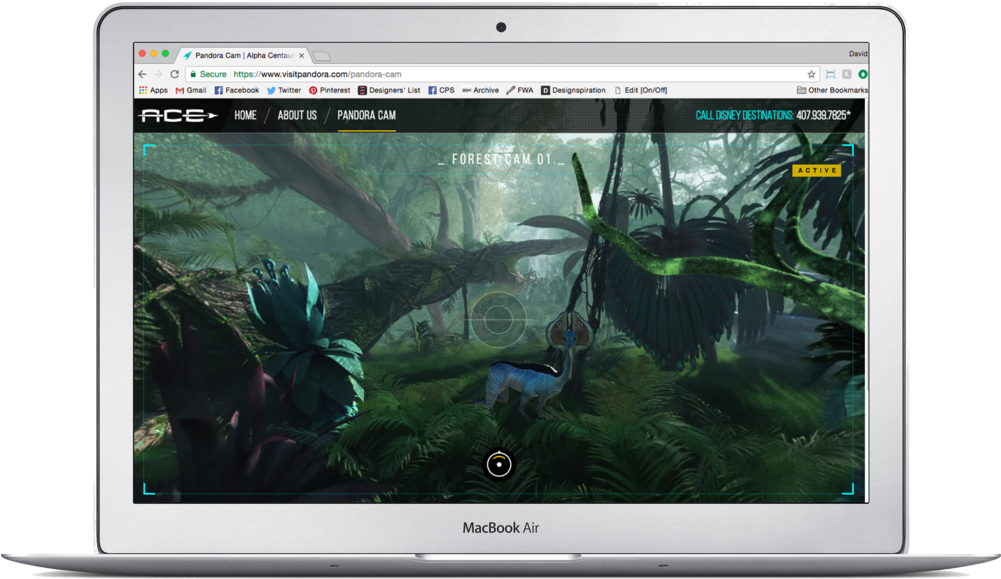Open the Gmail bookmark
This screenshot has width=1001, height=579.
(191, 90)
